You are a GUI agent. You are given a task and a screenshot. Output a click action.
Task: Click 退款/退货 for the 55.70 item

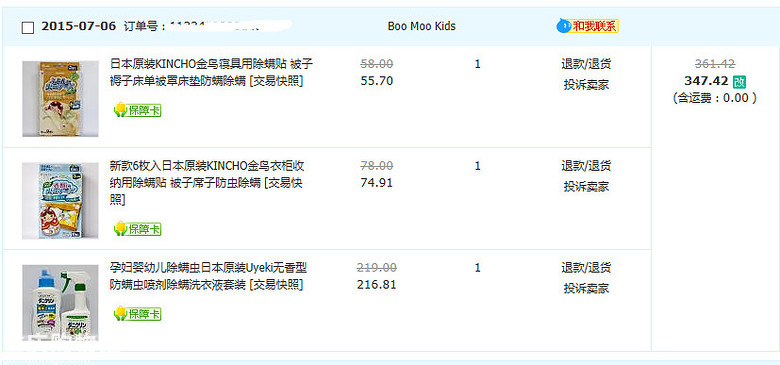pyautogui.click(x=586, y=64)
